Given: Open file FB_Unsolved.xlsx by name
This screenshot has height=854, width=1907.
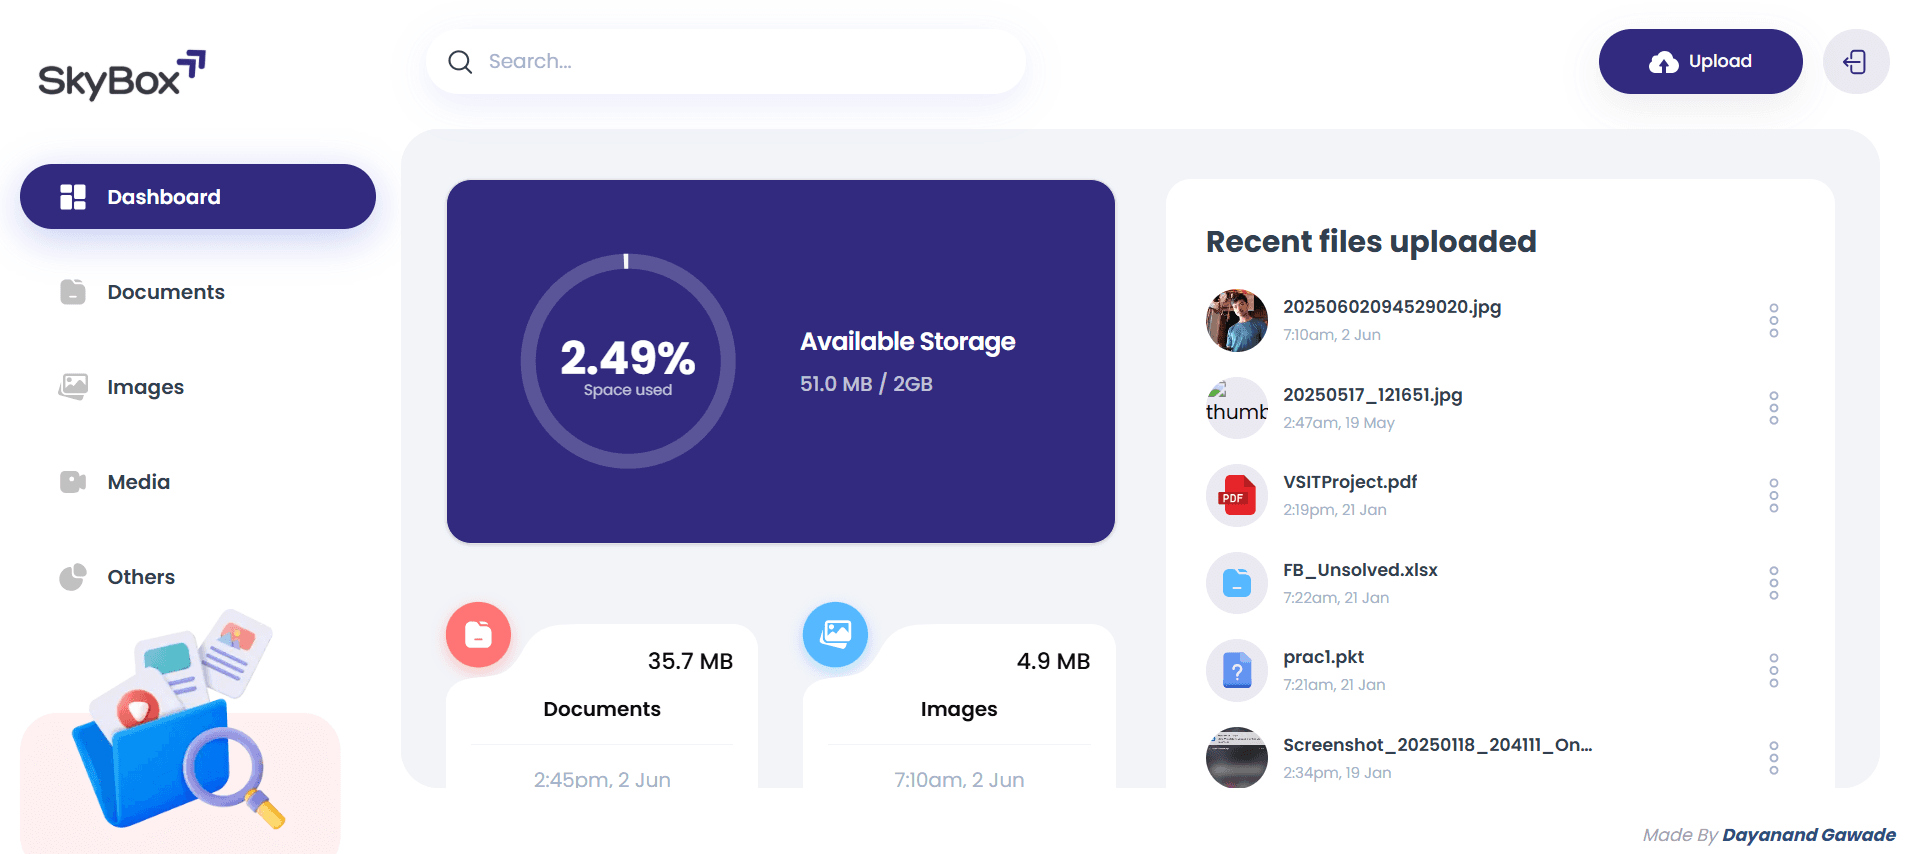Looking at the screenshot, I should click(1360, 570).
